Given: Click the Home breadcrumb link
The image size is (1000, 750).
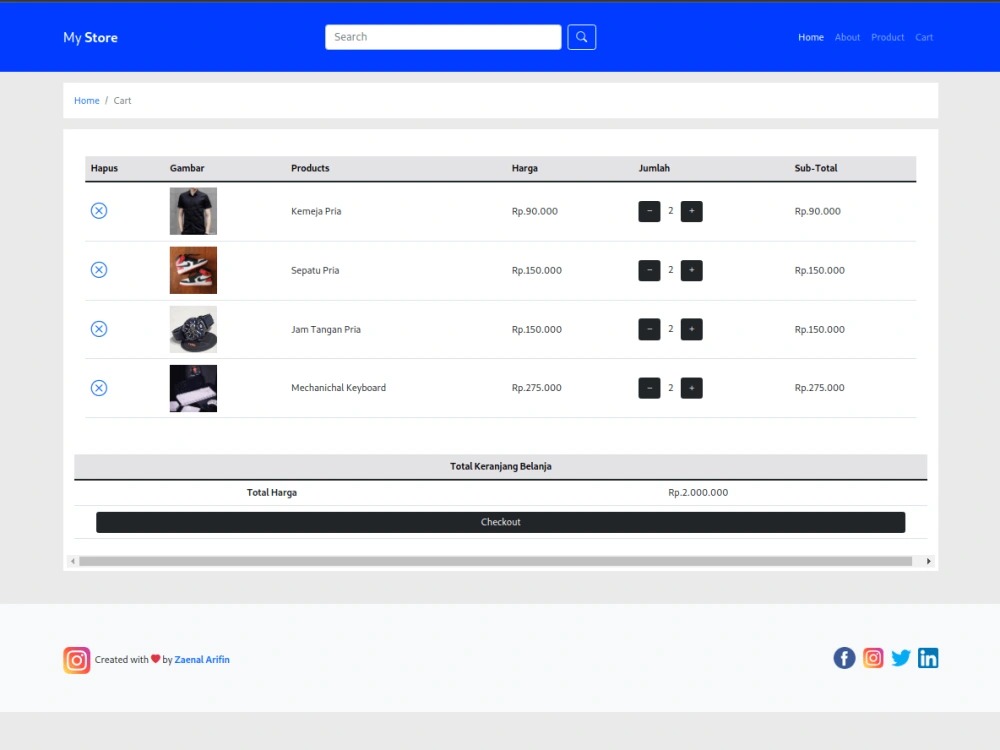Looking at the screenshot, I should [x=87, y=101].
